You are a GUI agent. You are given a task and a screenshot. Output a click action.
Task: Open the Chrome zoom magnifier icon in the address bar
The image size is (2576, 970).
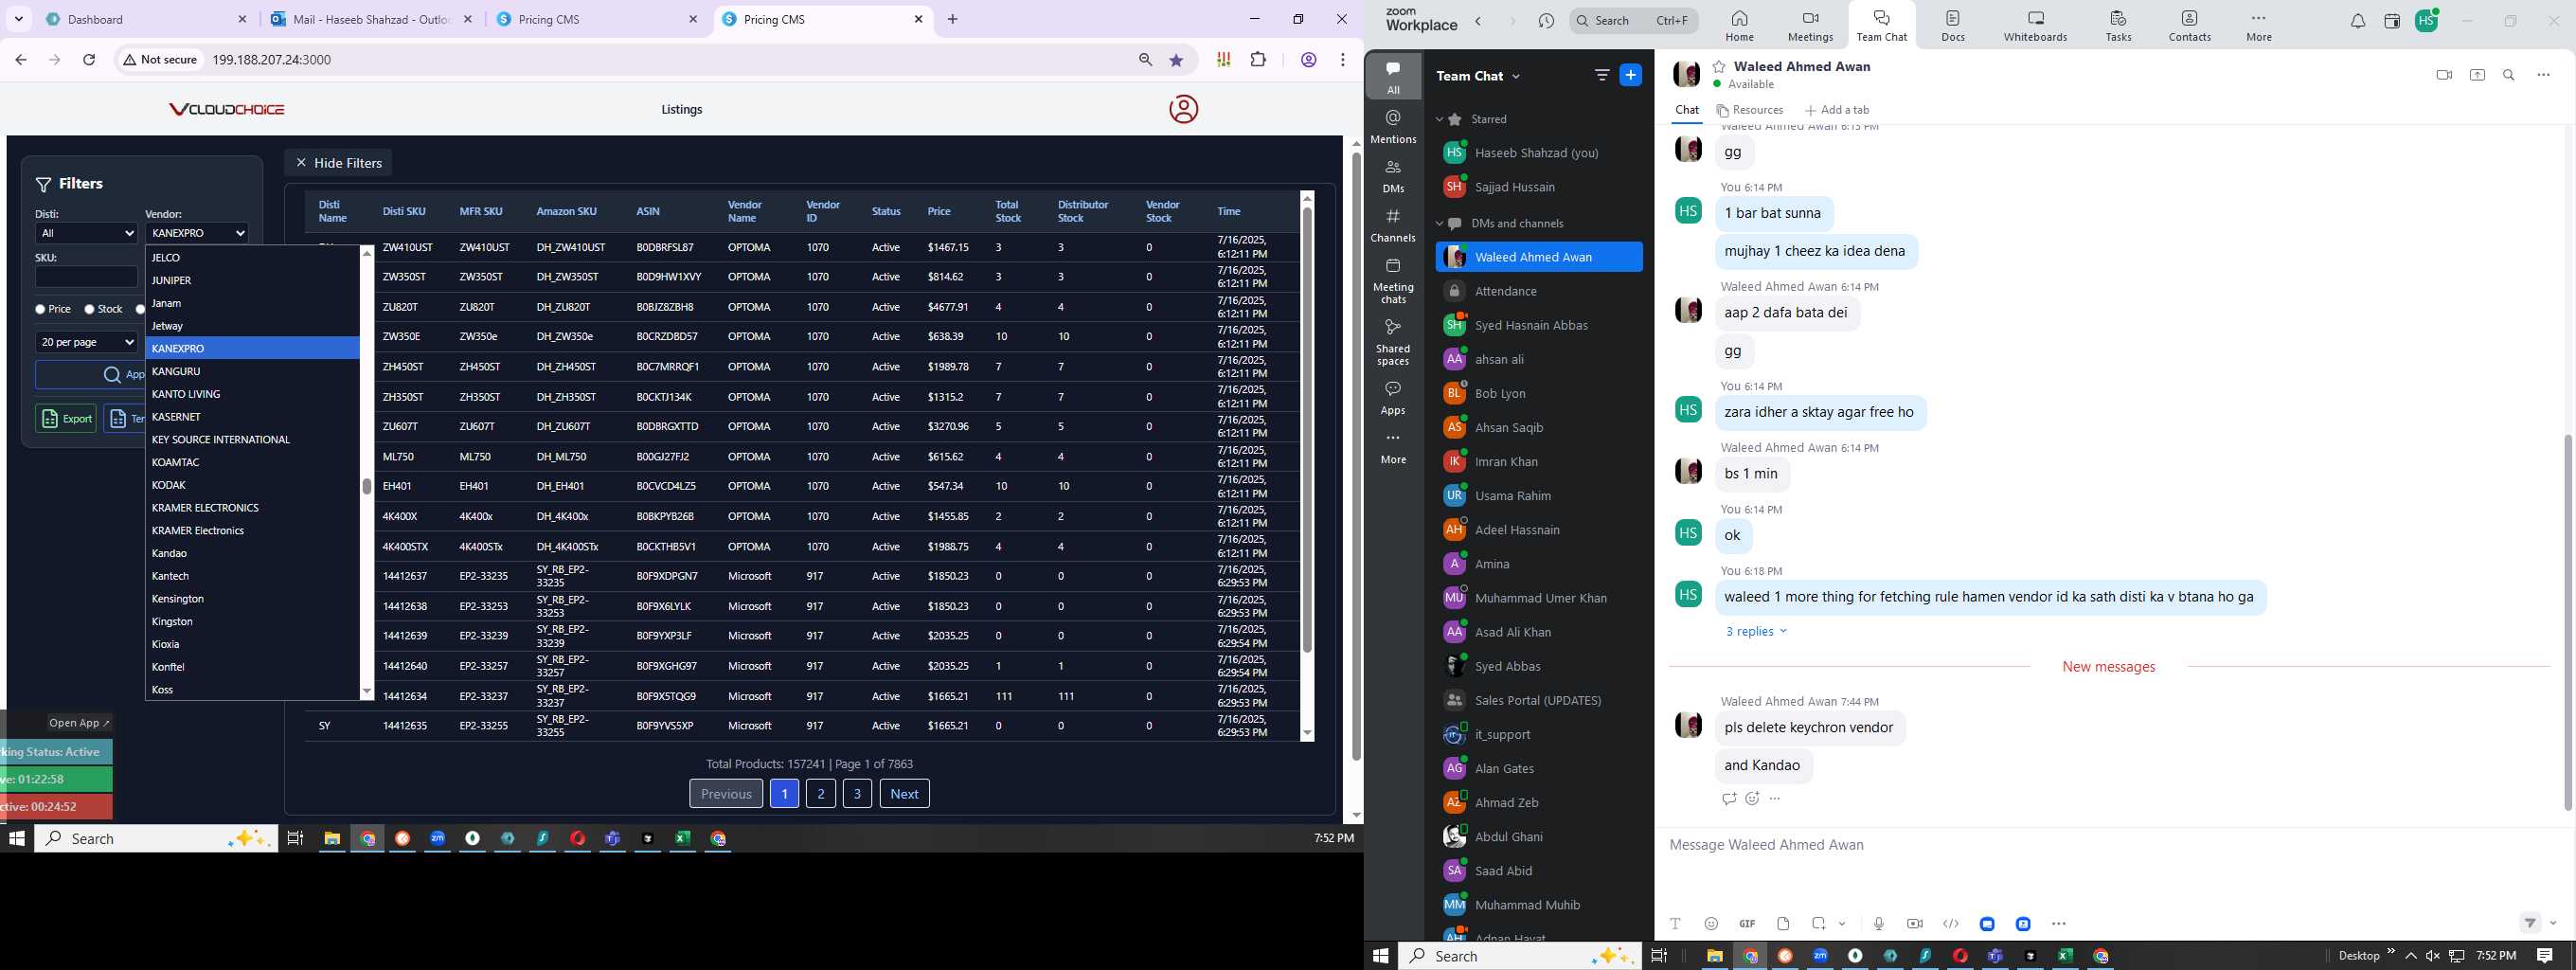[1145, 60]
